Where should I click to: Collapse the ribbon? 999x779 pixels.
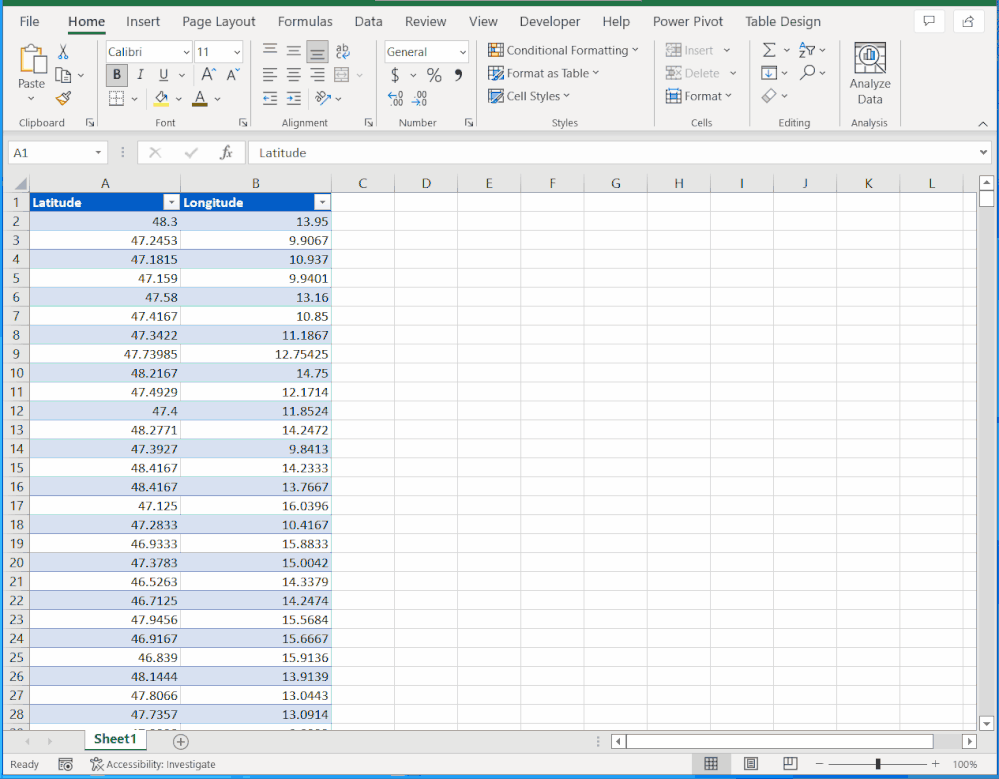click(982, 124)
